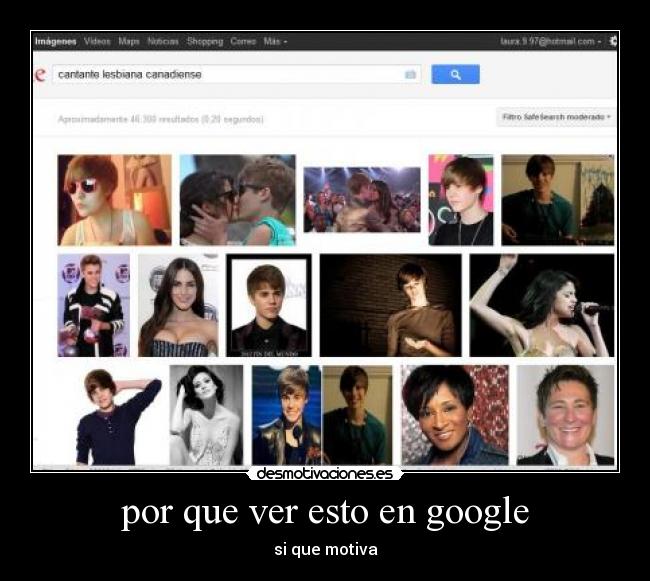Image resolution: width=650 pixels, height=581 pixels.
Task: Open thumbnail with pink colorful background
Action: tap(461, 200)
